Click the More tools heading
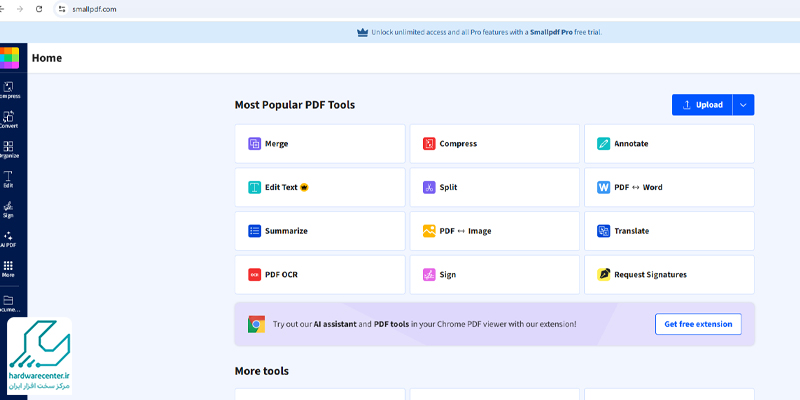This screenshot has height=400, width=800. click(x=262, y=371)
